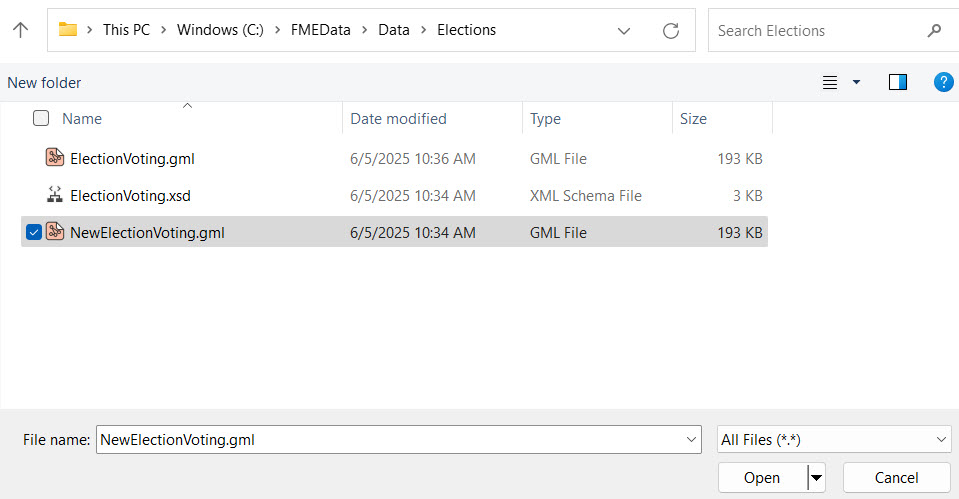This screenshot has height=499, width=959.
Task: Open the All Files type filter dropdown
Action: pos(834,439)
